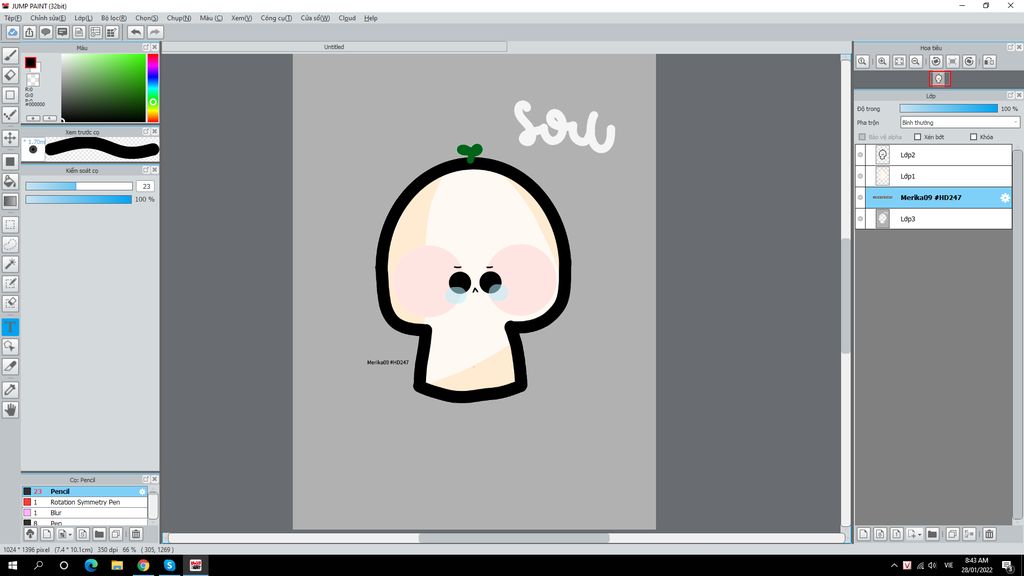Select the Lớp2 layer row

click(x=934, y=155)
